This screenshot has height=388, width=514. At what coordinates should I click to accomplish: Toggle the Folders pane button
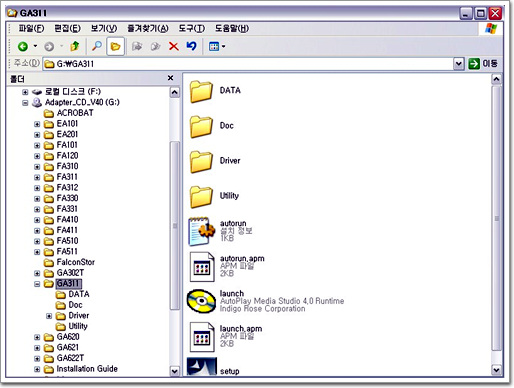point(115,46)
